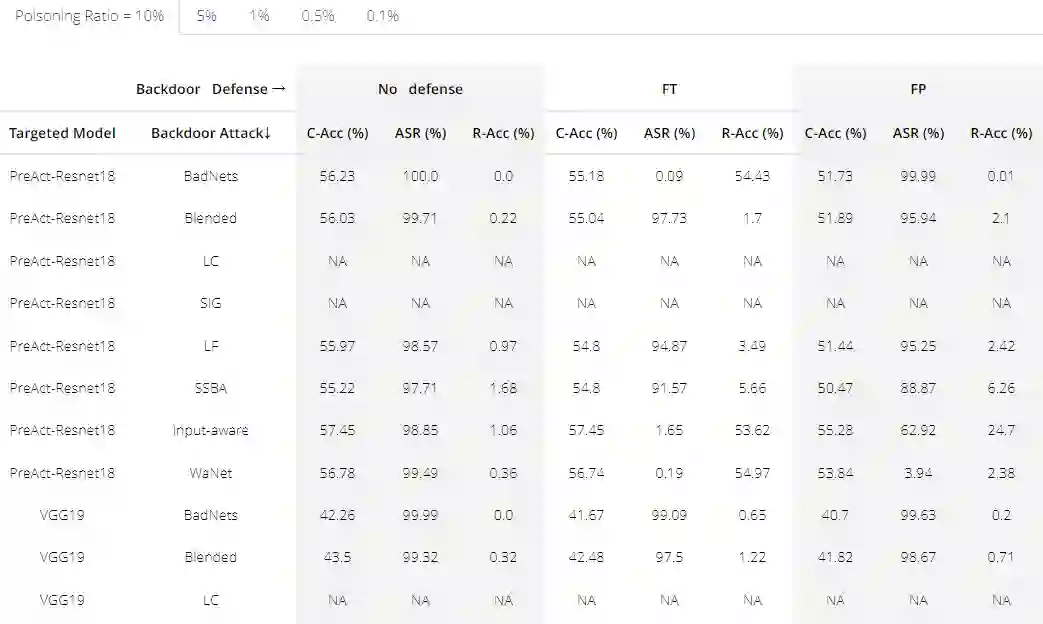Select the Poisoning Ratio = 10% tab
This screenshot has height=624, width=1043.
pos(89,16)
